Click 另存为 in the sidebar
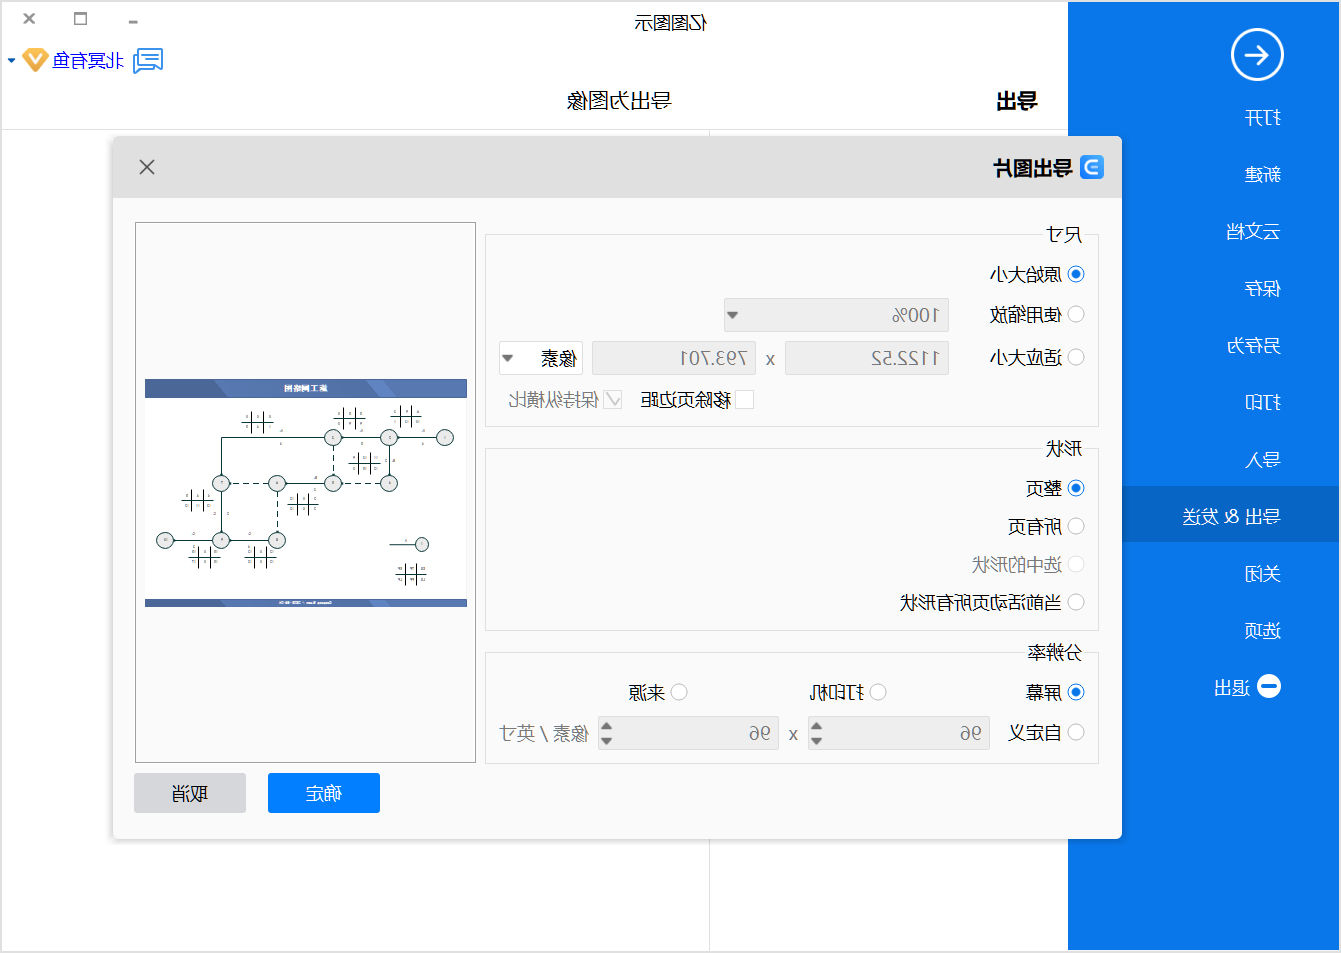1341x953 pixels. point(1254,346)
